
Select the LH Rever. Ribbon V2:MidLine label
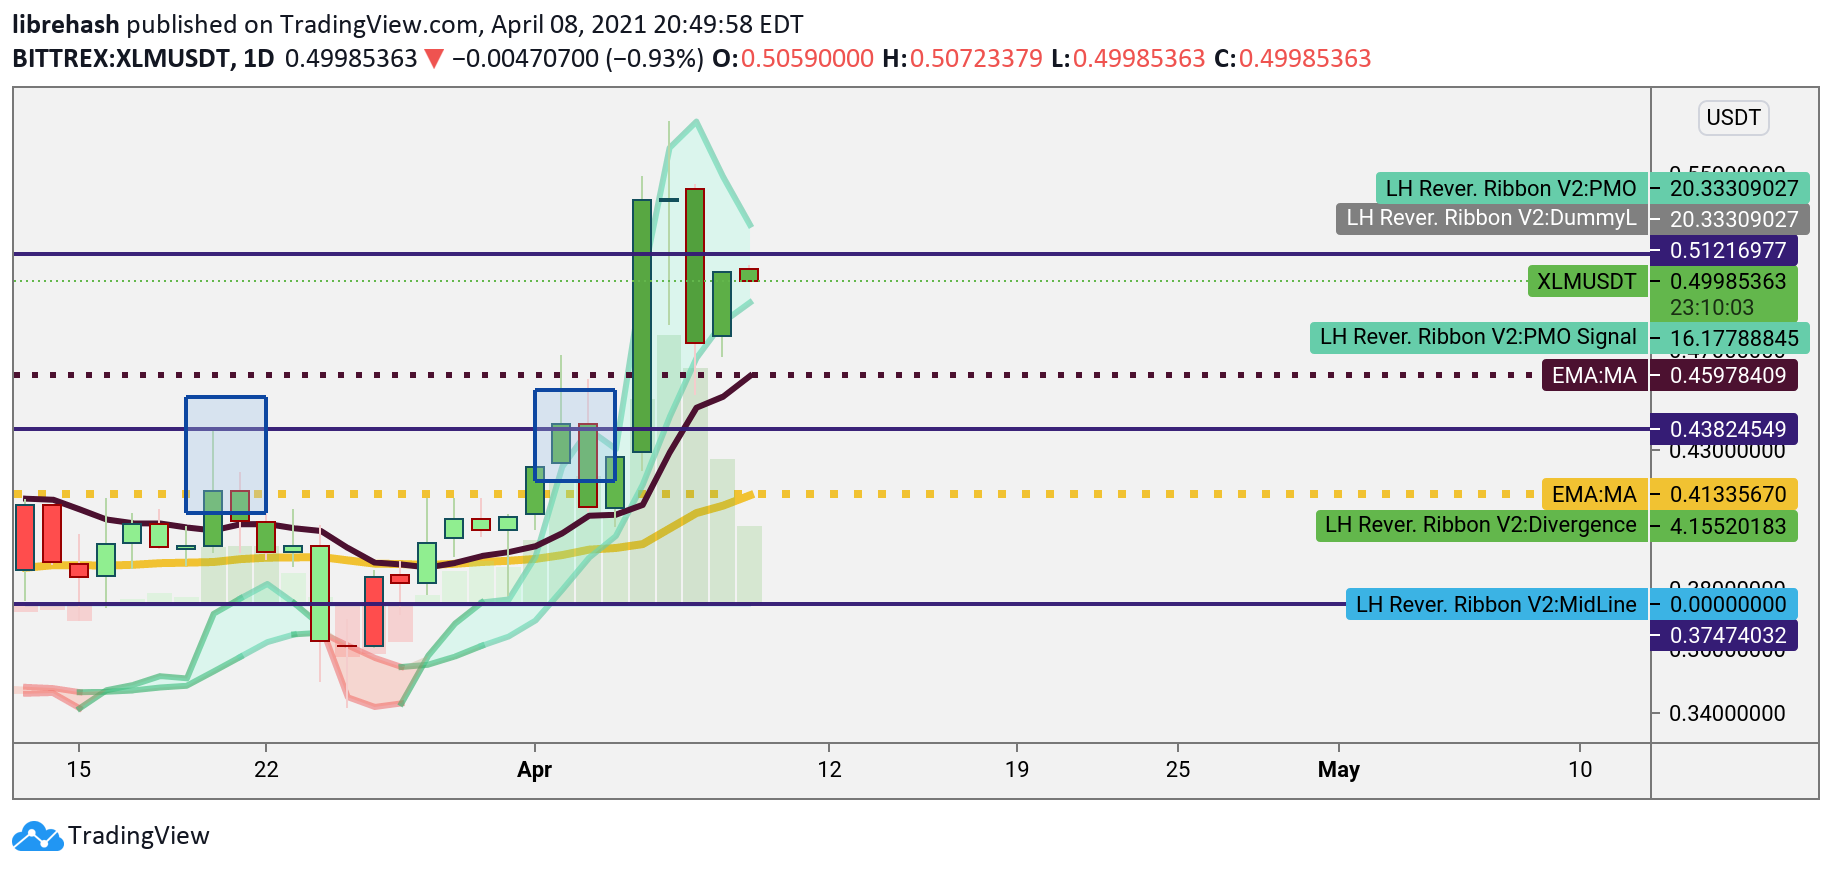point(1496,604)
